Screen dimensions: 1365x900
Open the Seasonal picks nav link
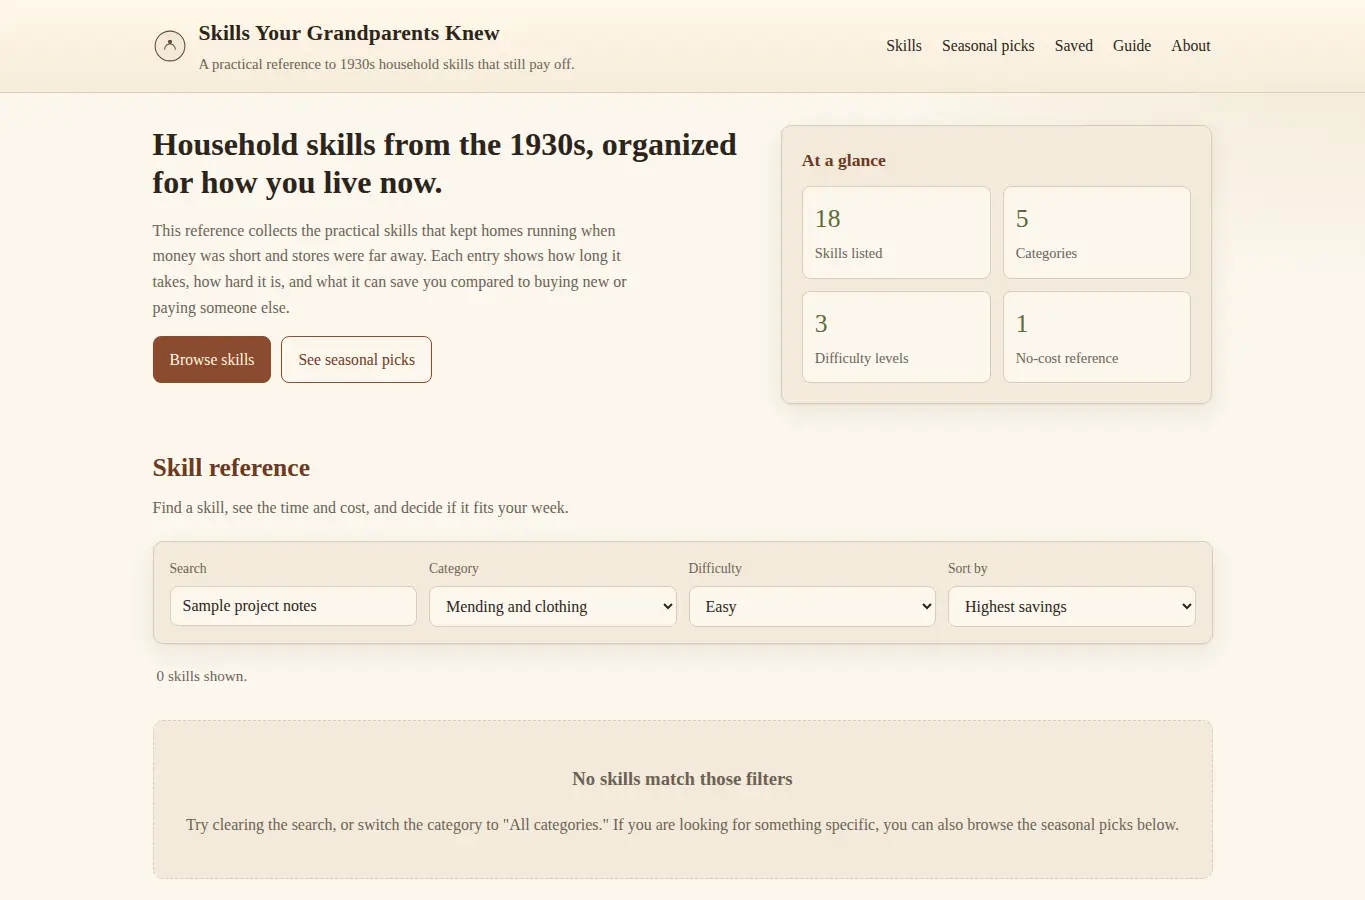(988, 46)
